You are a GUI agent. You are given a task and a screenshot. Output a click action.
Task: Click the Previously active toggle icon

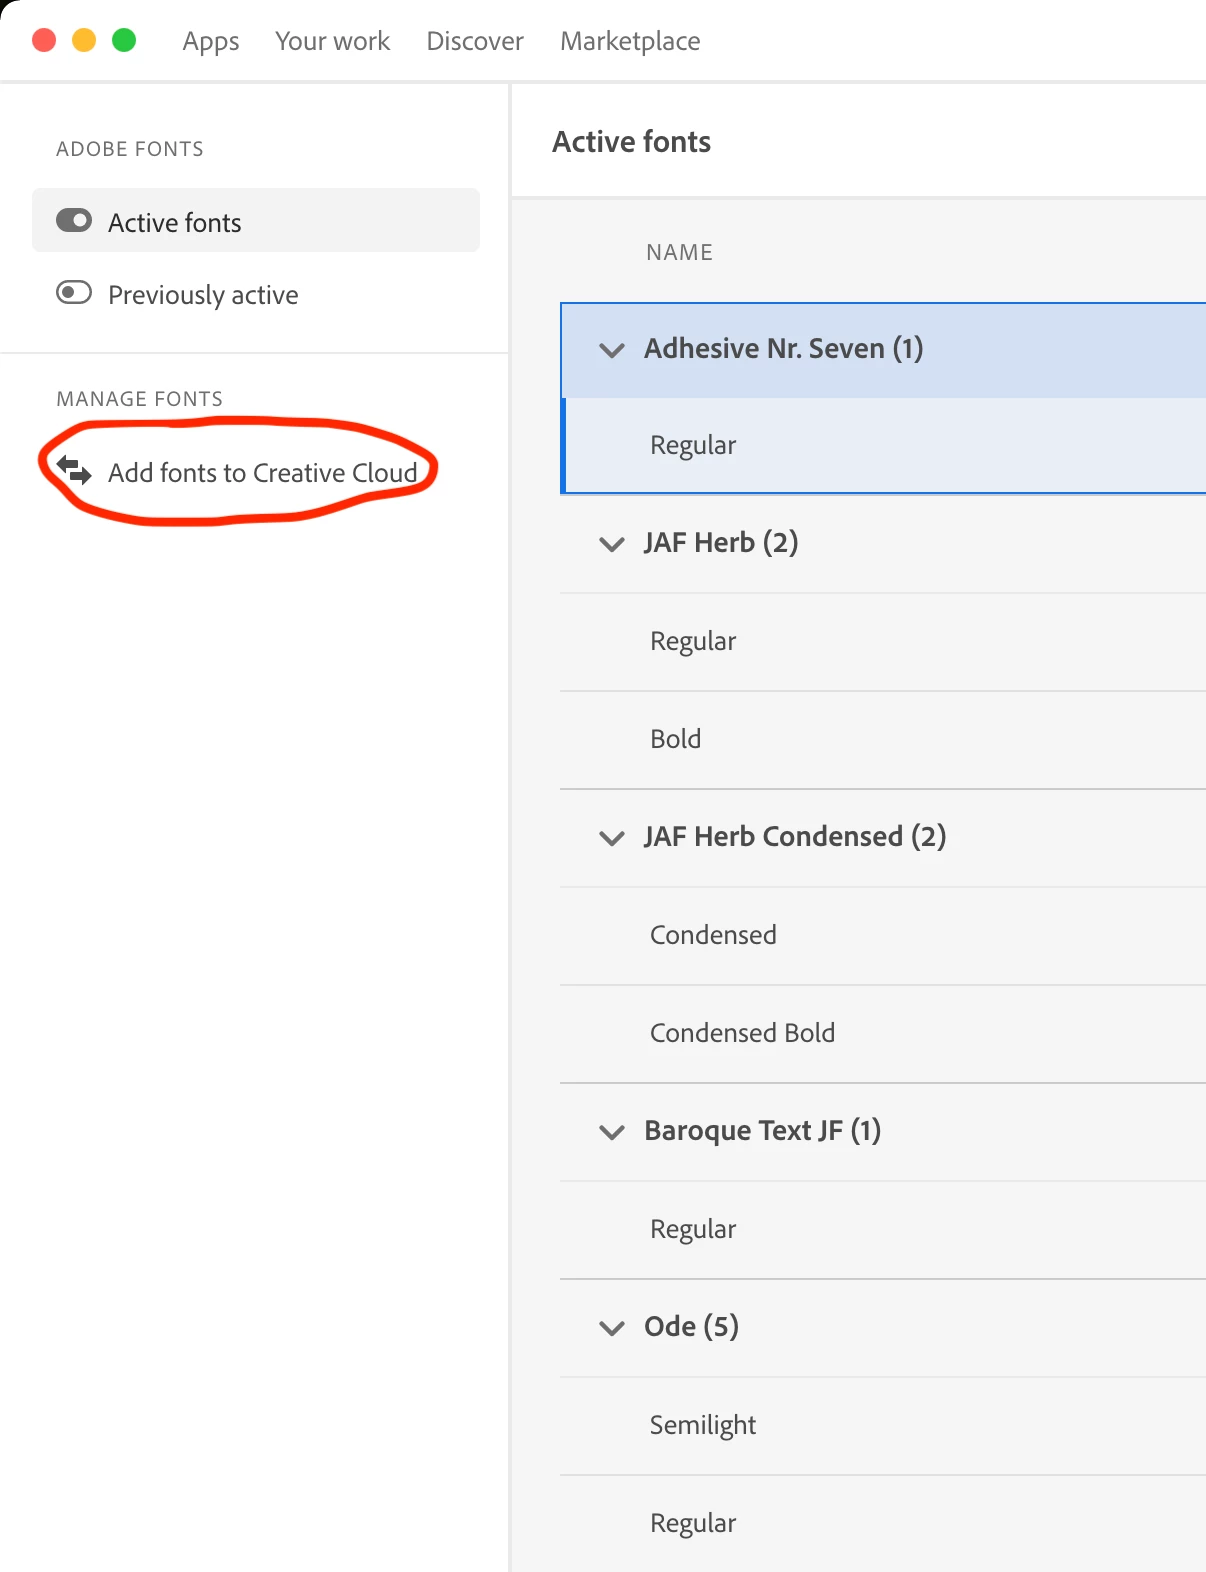[74, 292]
